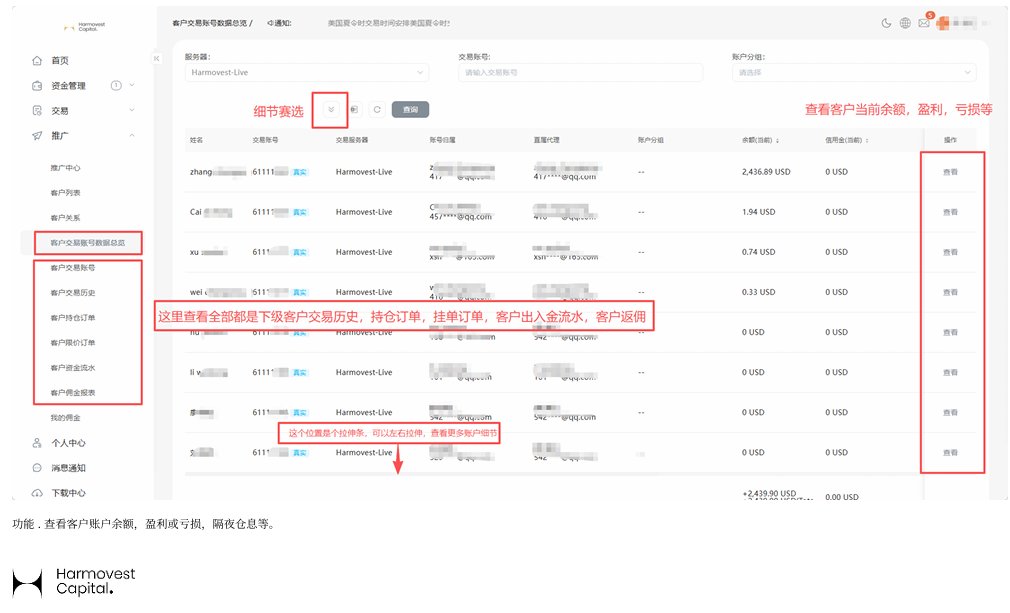Screen dimensions: 1010x613
Task: Click the 交易 document icon
Action: (37, 111)
